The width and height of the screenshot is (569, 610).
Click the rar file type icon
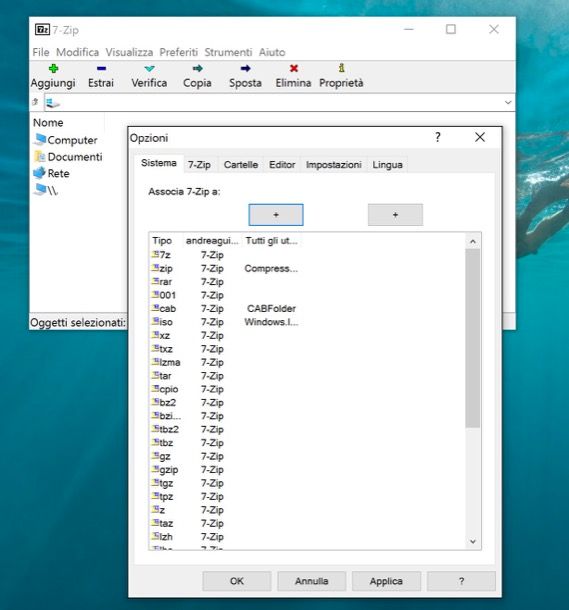tap(155, 281)
